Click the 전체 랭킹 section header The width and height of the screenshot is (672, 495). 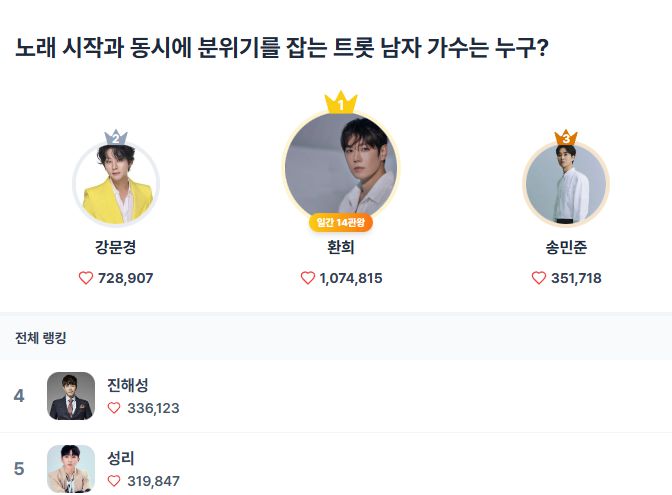41,337
